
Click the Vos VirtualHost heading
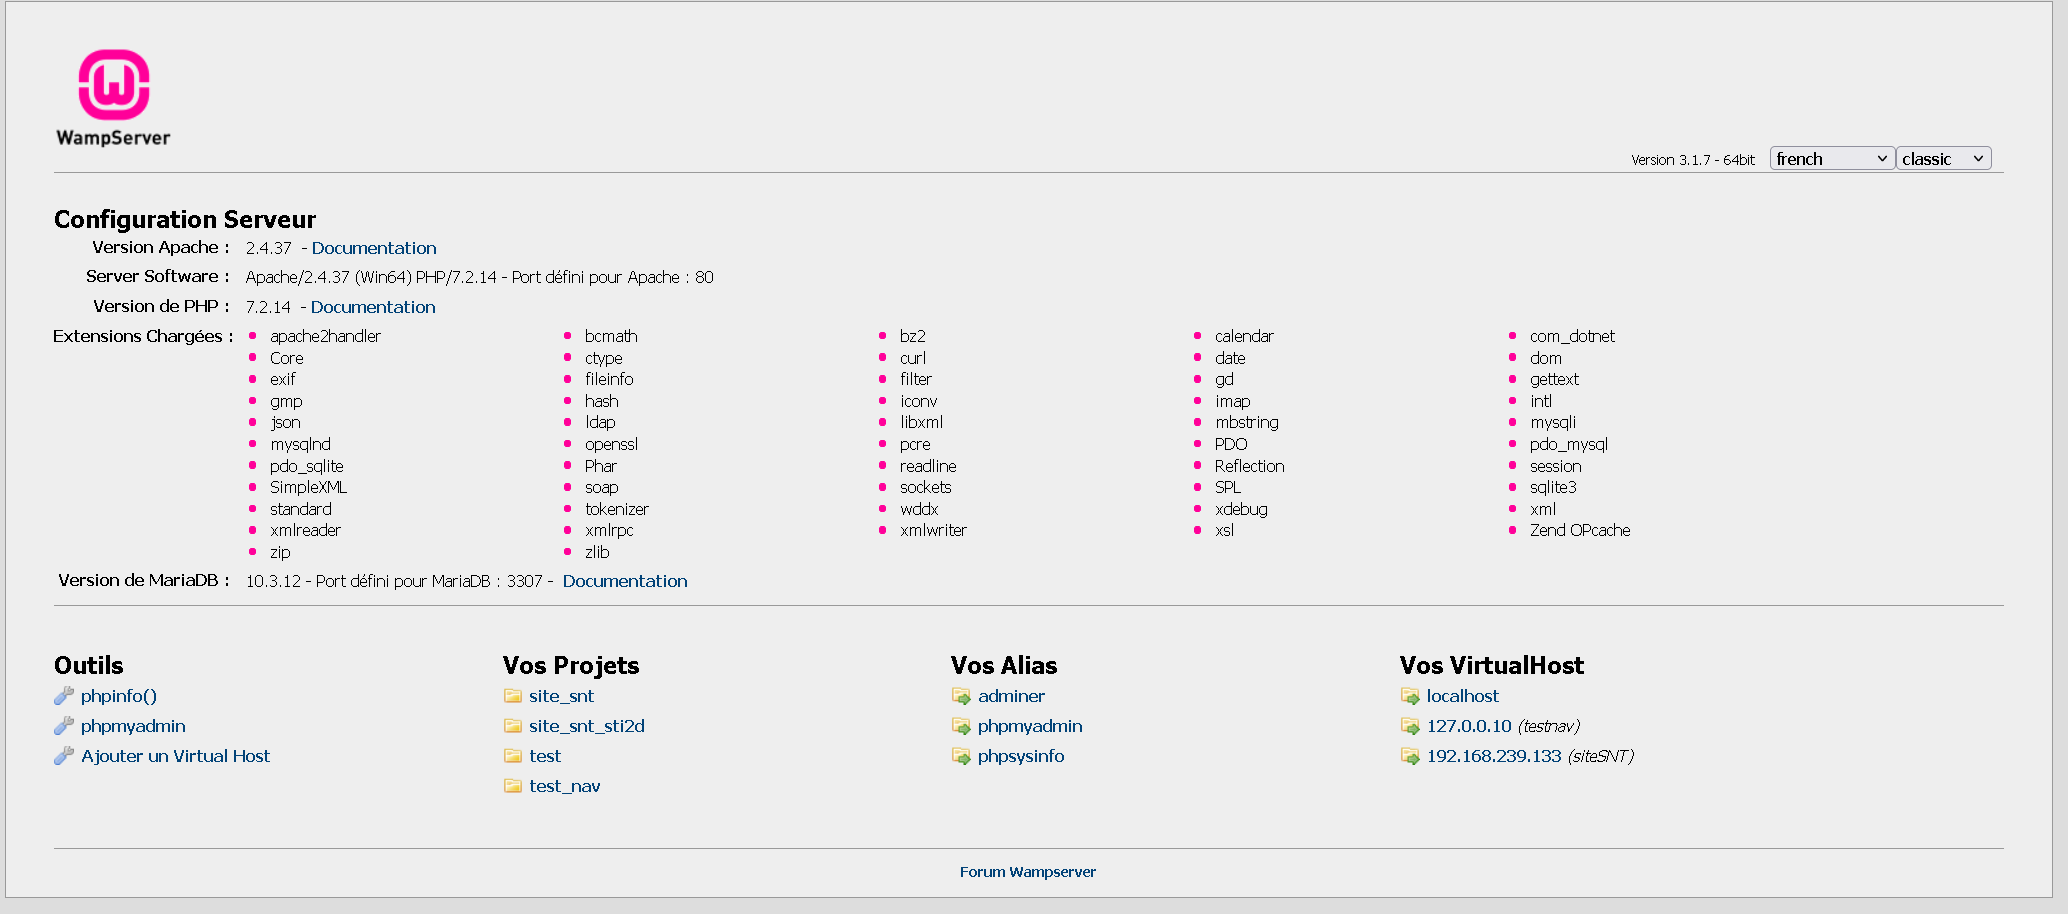[1492, 665]
